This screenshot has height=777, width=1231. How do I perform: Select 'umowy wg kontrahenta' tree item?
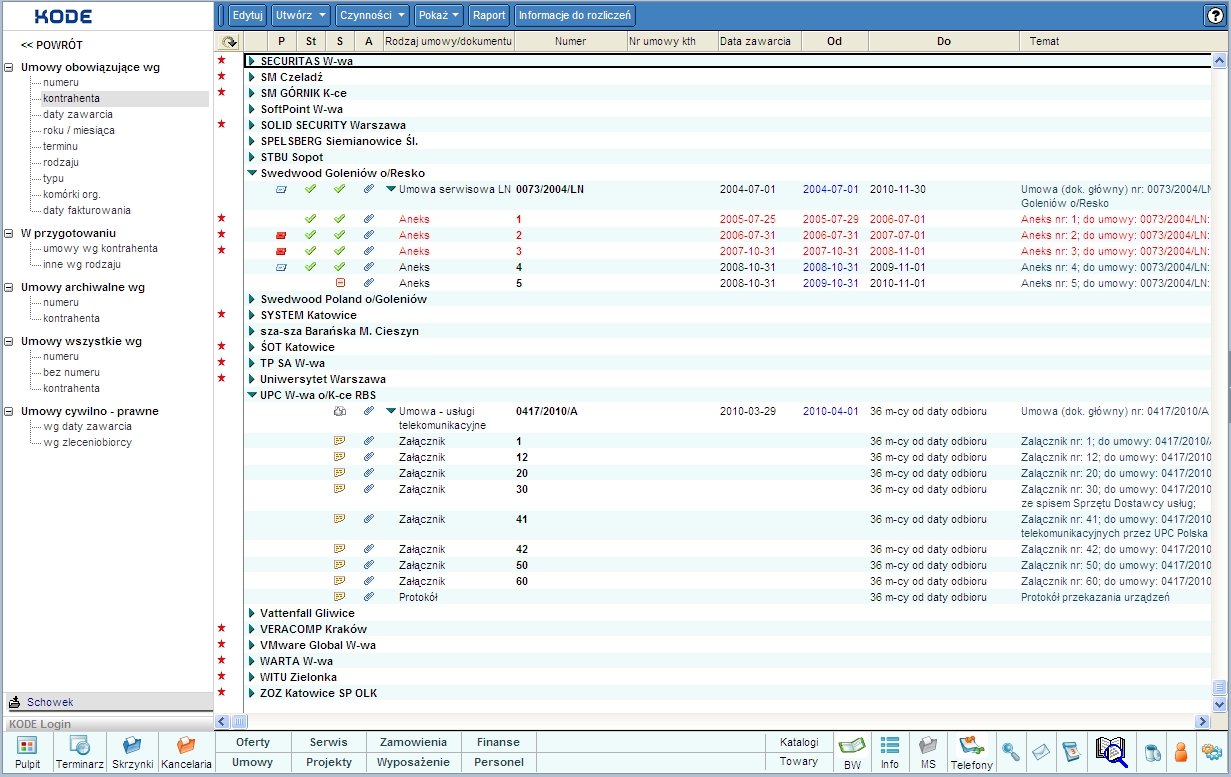click(x=100, y=248)
